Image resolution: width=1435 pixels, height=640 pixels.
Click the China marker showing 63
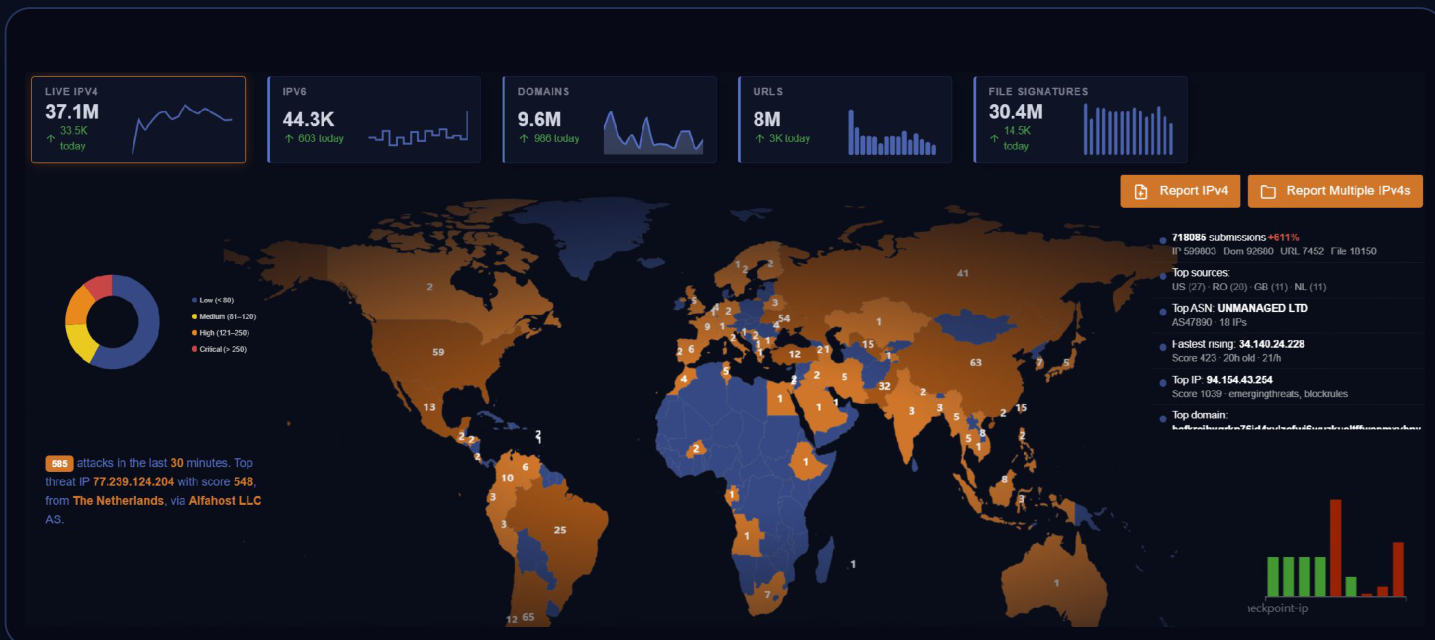coord(976,362)
